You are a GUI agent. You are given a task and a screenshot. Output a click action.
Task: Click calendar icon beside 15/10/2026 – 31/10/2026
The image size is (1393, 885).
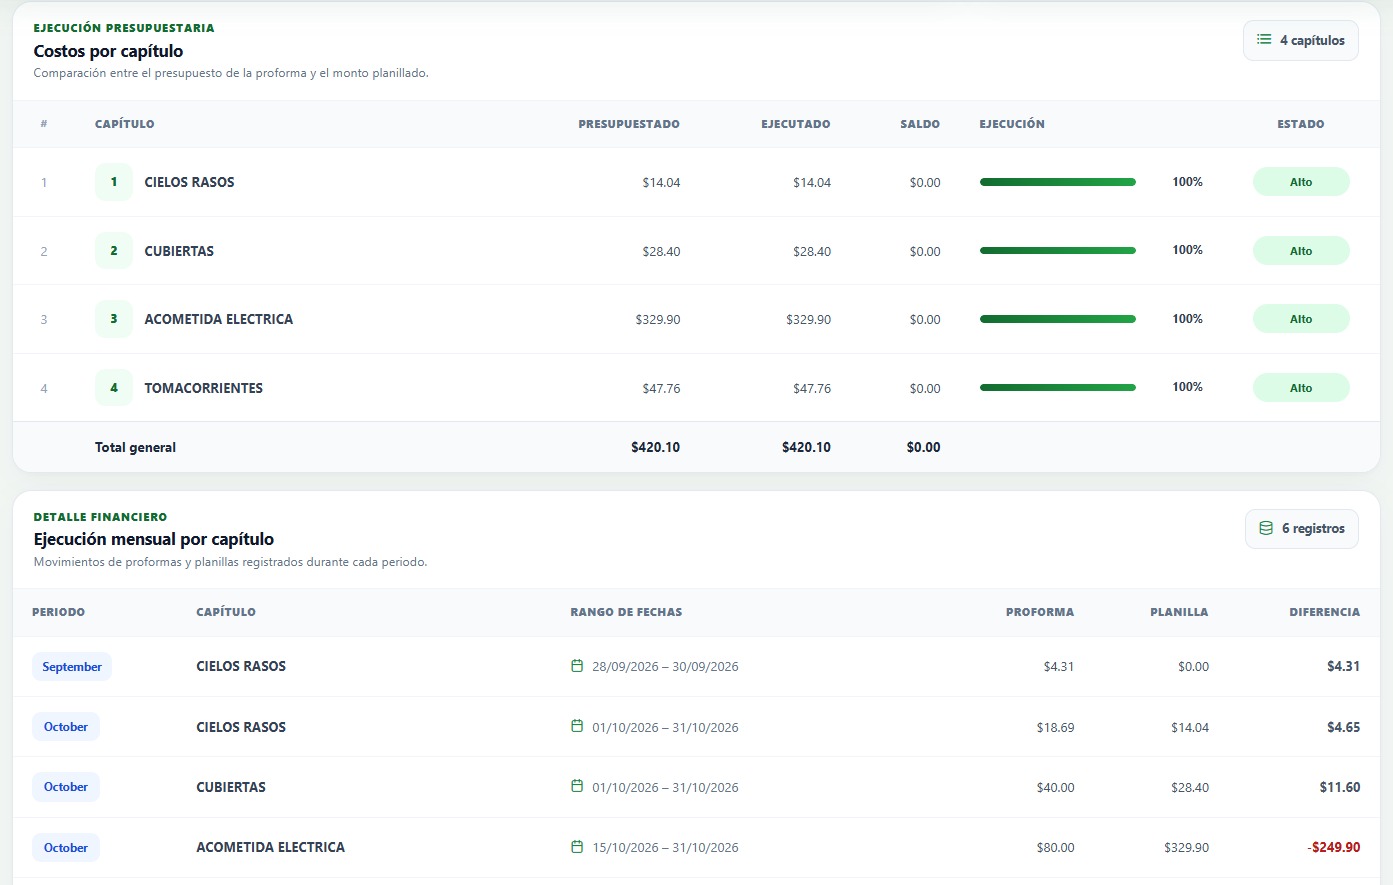point(577,847)
